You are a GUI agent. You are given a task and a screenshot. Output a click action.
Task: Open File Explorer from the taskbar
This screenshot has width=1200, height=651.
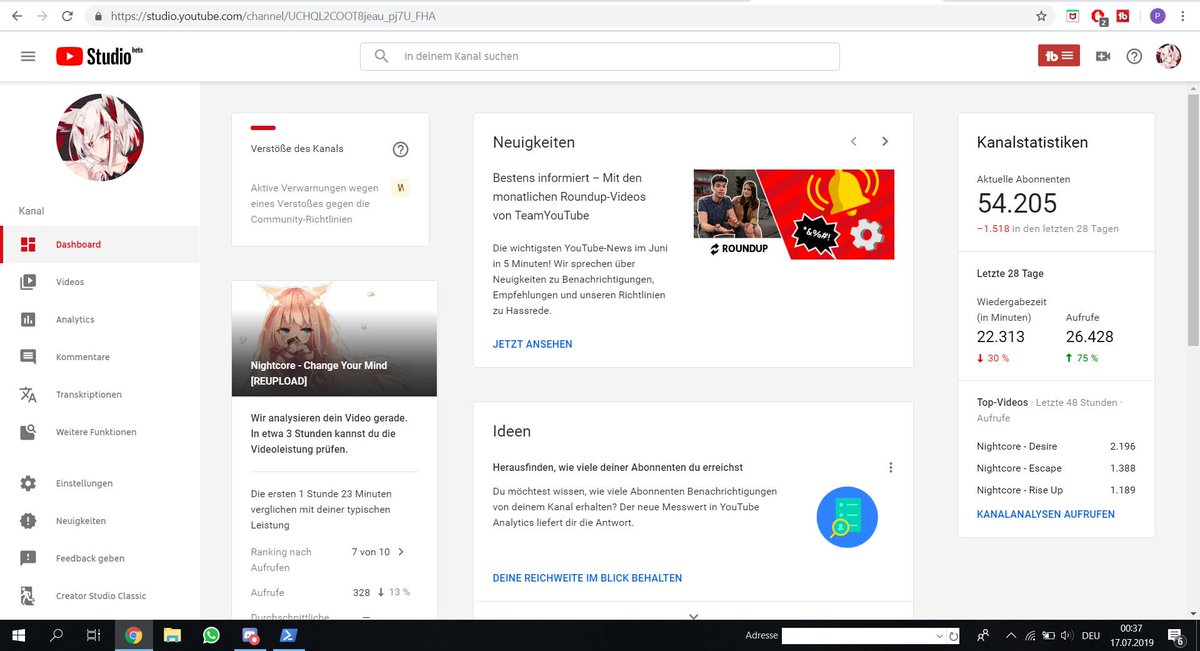point(172,635)
